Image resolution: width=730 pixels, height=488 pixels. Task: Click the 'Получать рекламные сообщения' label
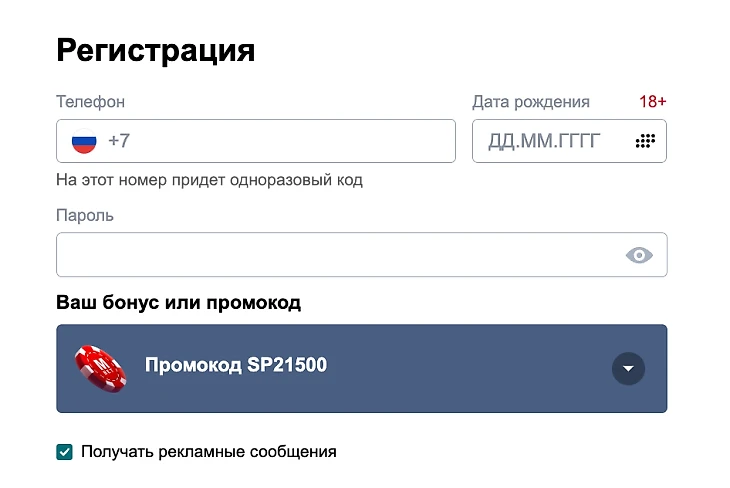(208, 452)
